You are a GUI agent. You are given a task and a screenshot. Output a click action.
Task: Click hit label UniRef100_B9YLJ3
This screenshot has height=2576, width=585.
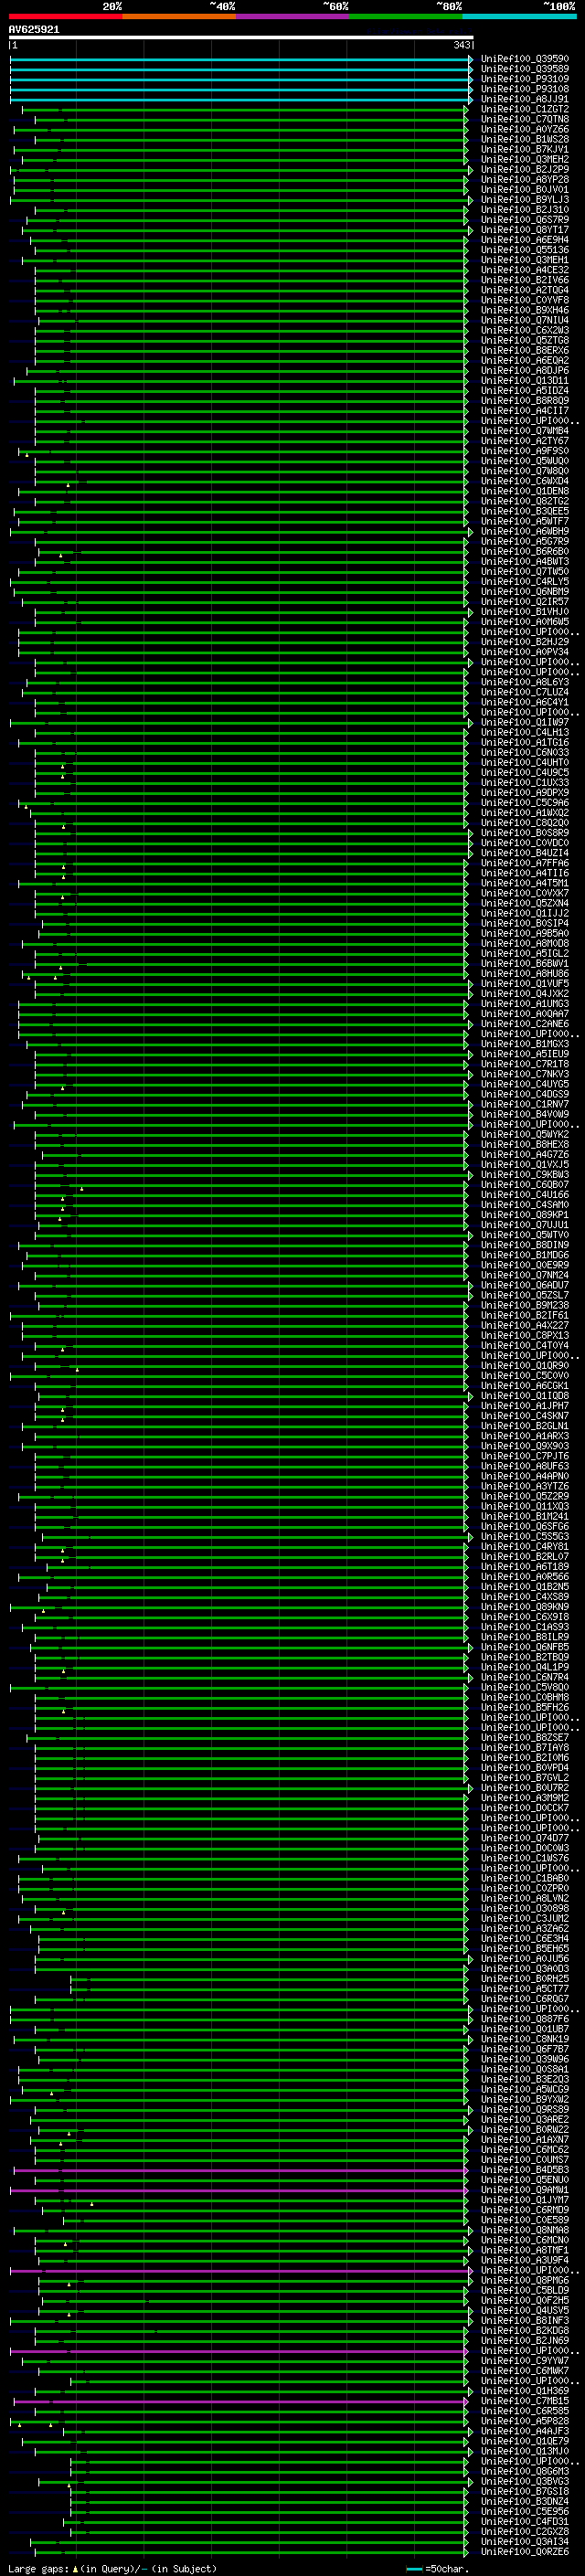(525, 199)
